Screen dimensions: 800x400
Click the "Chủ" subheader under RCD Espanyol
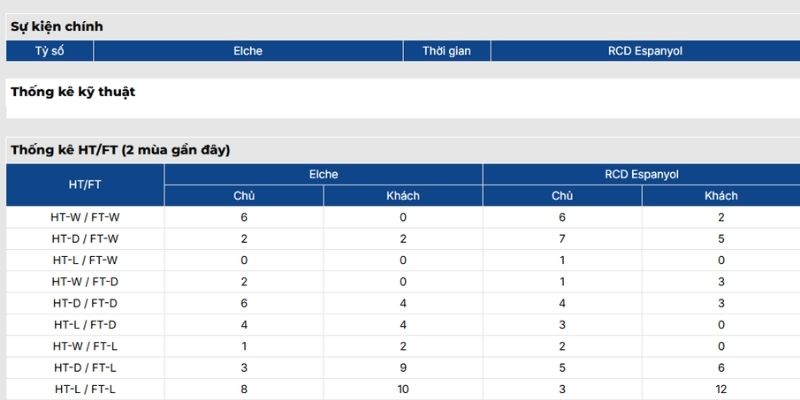click(562, 196)
